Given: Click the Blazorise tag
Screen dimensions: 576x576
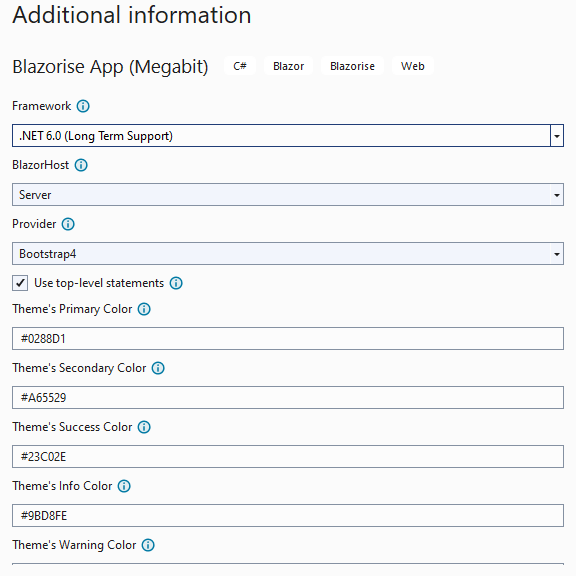Looking at the screenshot, I should (352, 66).
